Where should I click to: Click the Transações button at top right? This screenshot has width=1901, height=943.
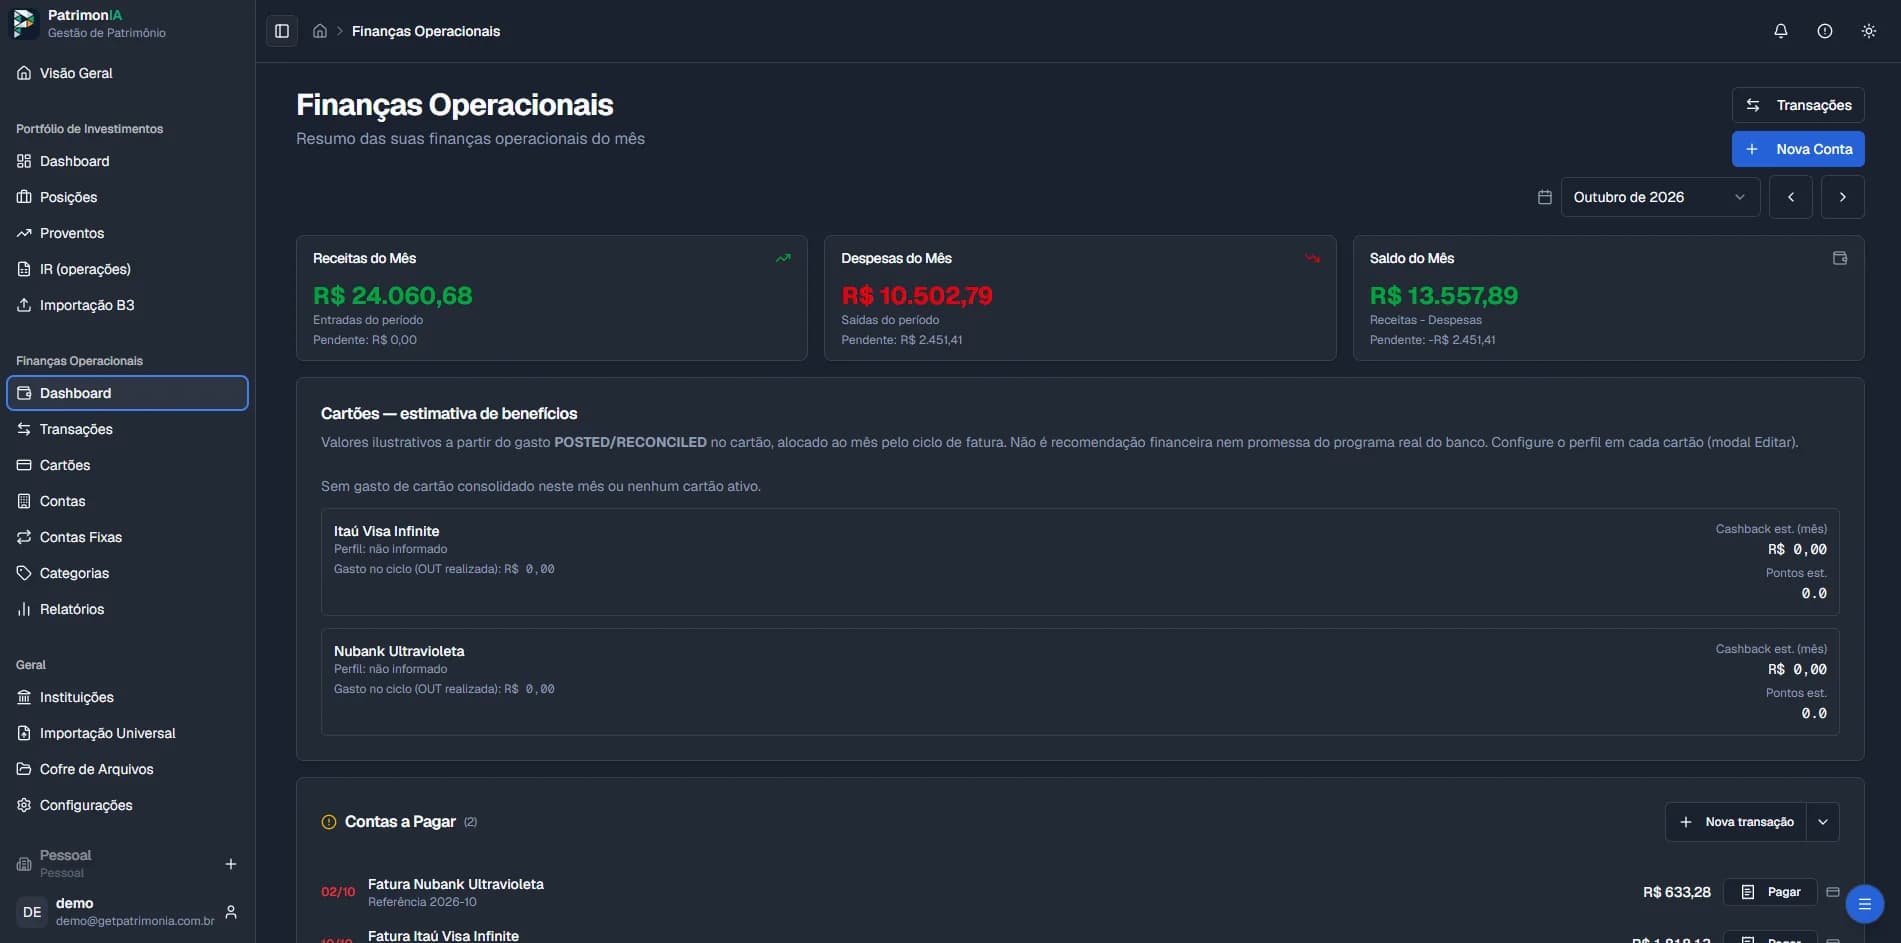1798,105
